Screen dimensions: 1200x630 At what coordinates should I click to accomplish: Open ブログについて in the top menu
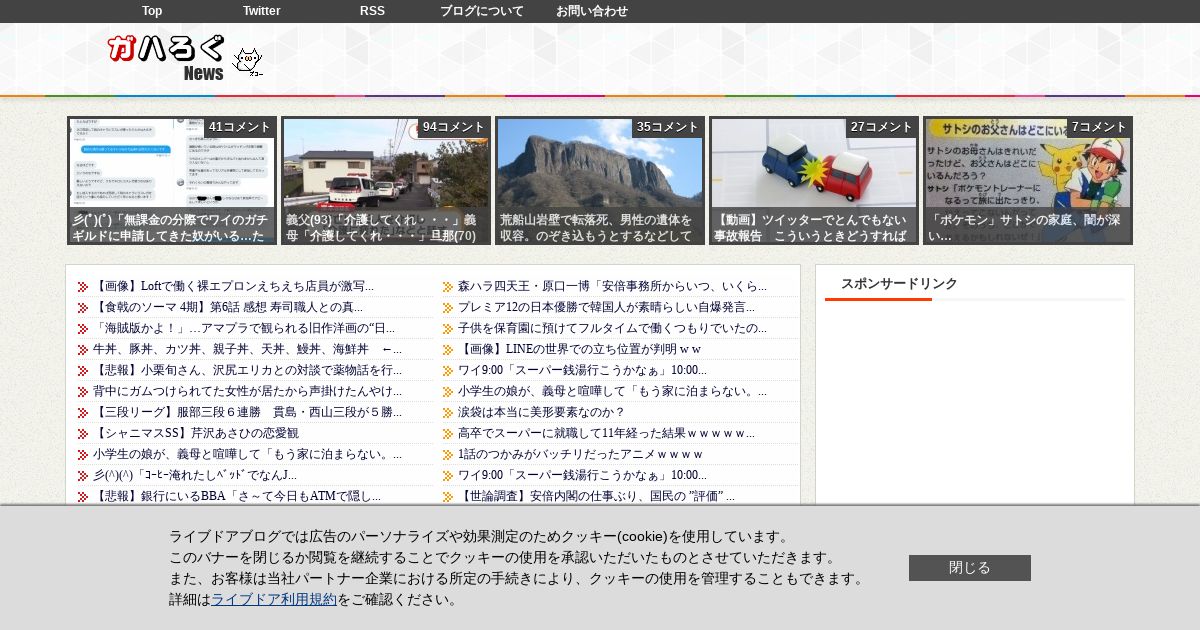click(x=482, y=11)
